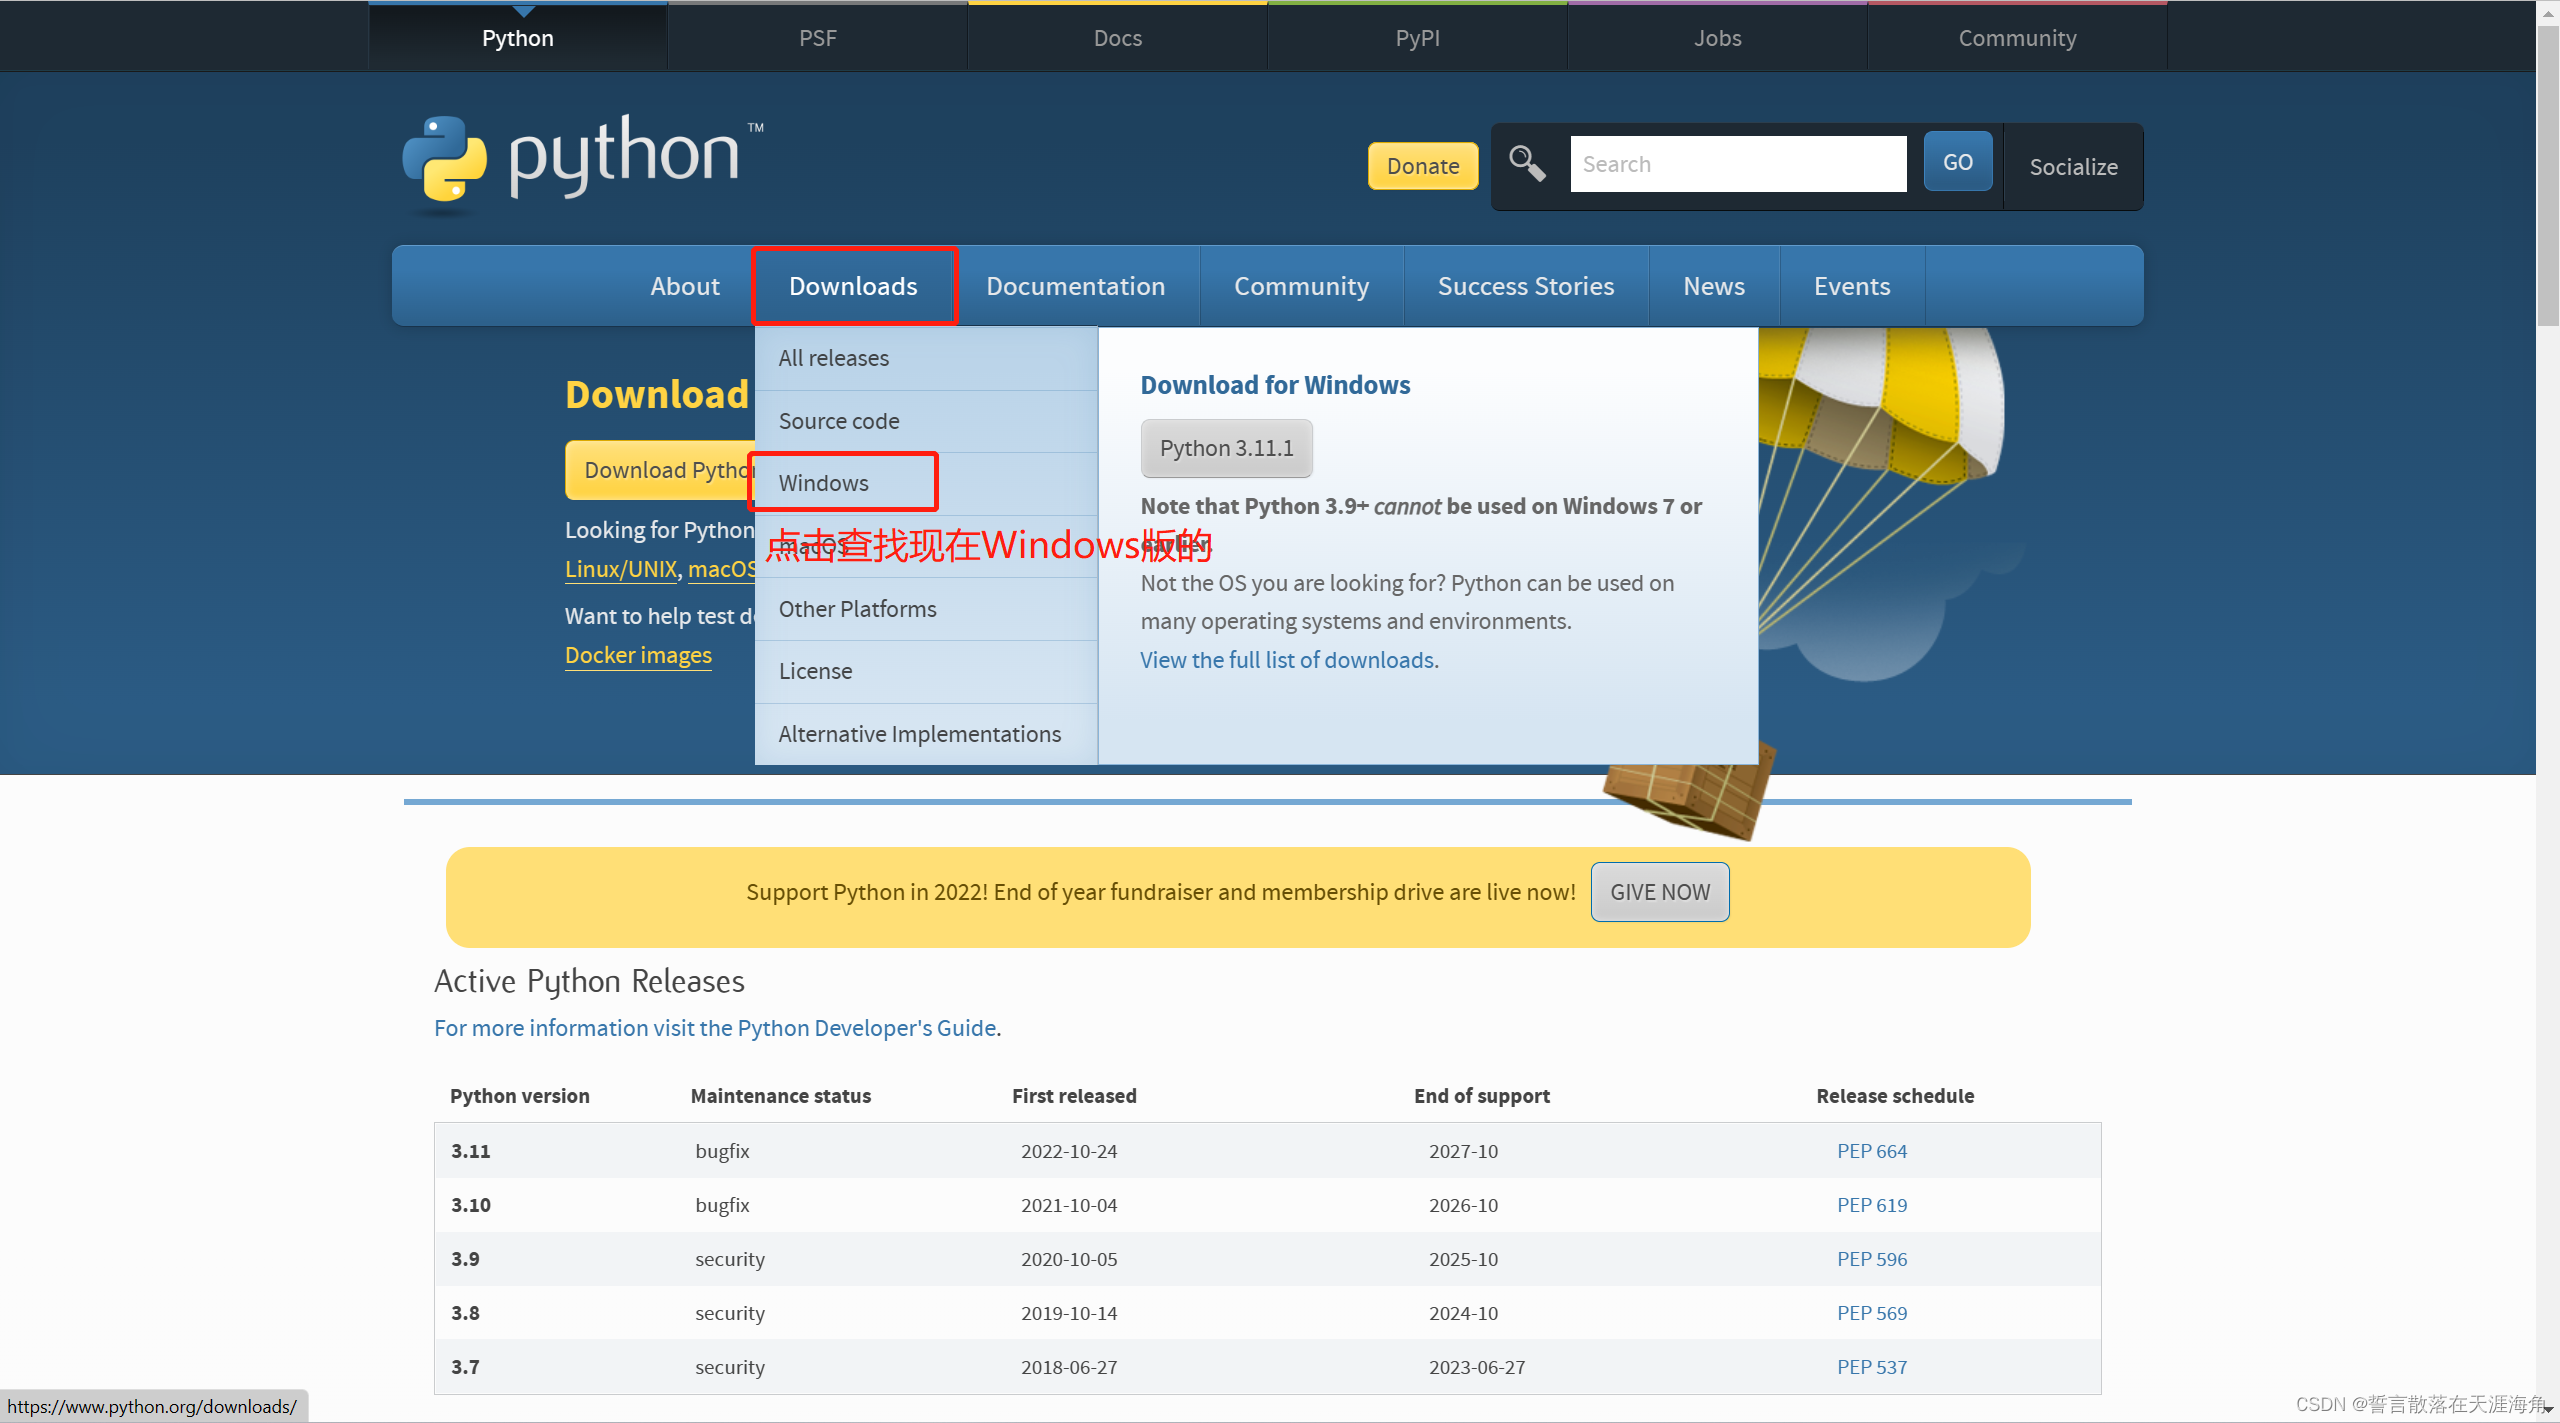Click the Download Python yellow button
The width and height of the screenshot is (2560, 1423).
click(x=661, y=470)
